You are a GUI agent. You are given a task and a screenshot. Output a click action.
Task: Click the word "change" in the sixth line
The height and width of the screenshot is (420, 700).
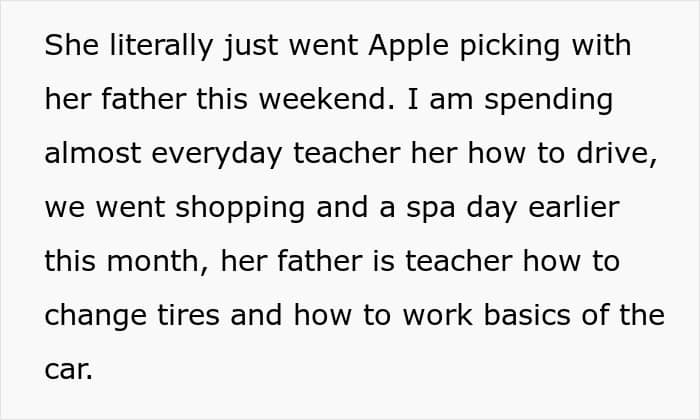(96, 317)
